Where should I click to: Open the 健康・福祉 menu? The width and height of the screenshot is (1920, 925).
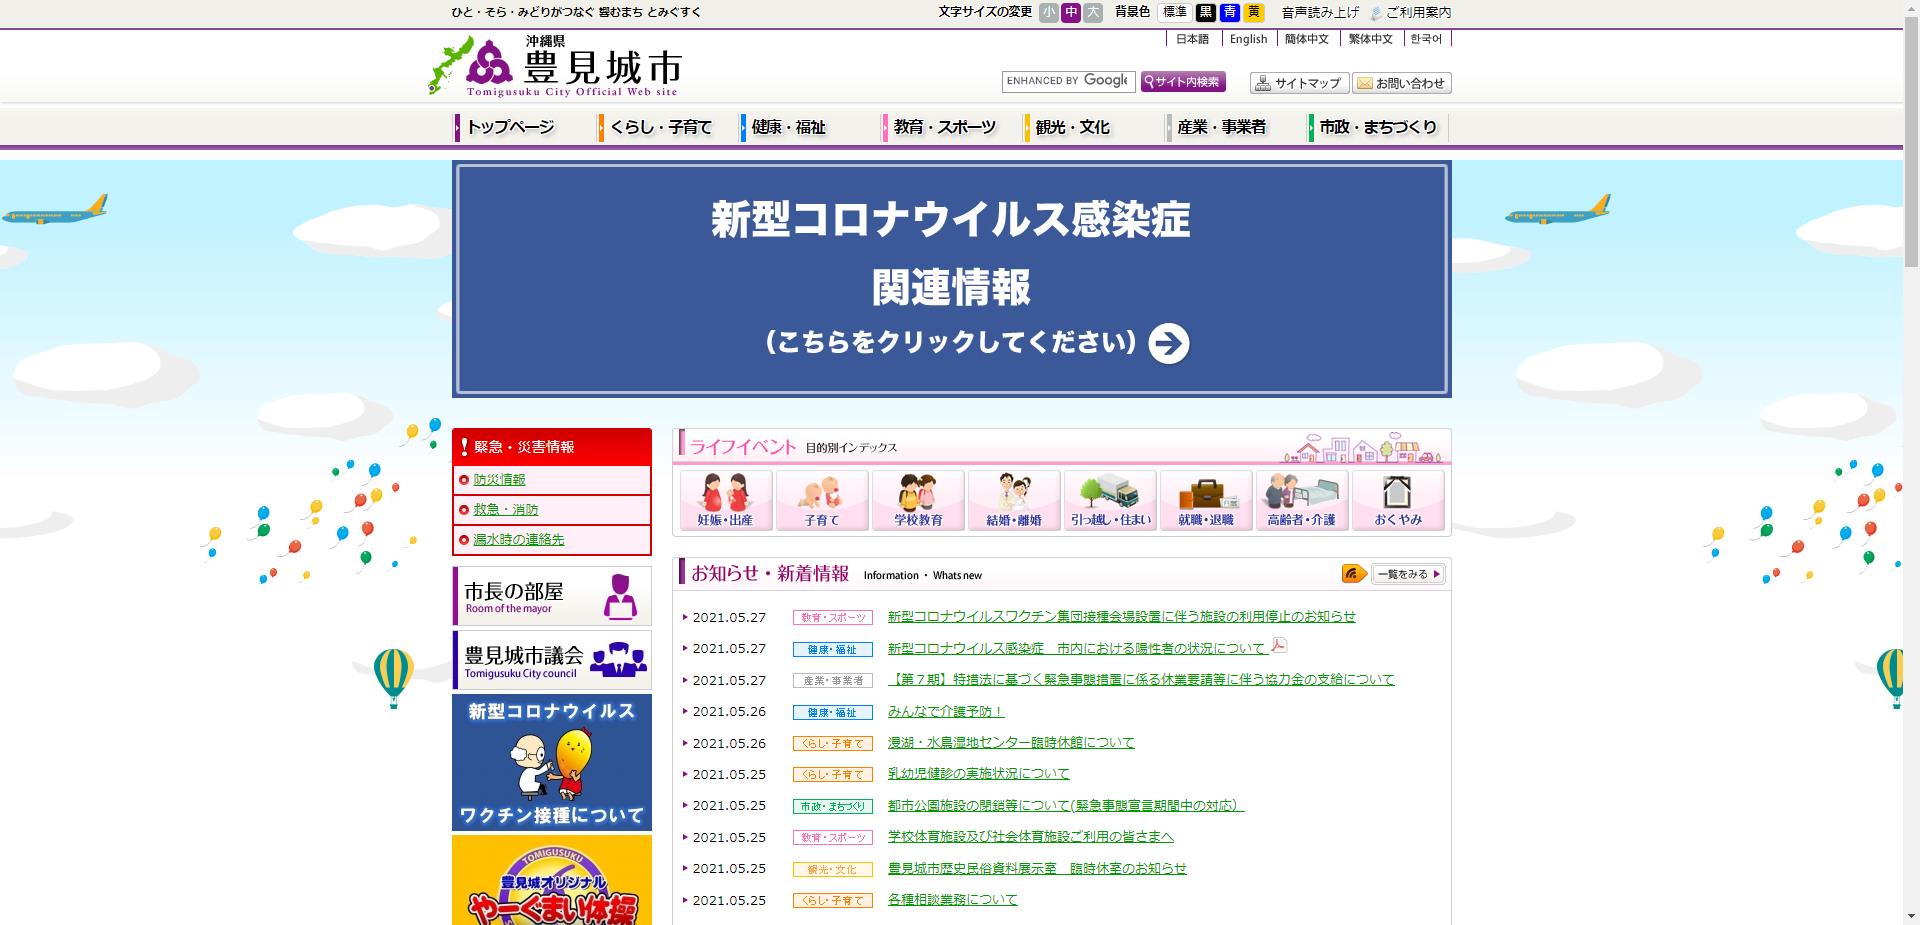[790, 127]
